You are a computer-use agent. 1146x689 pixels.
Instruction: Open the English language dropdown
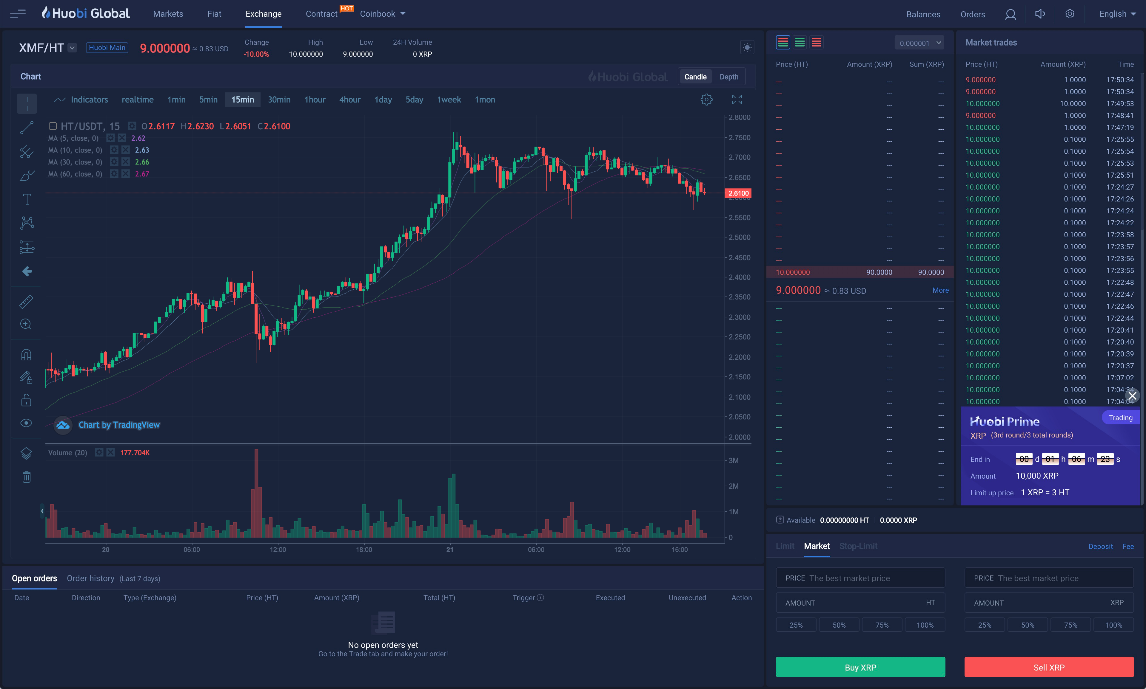coord(1117,14)
